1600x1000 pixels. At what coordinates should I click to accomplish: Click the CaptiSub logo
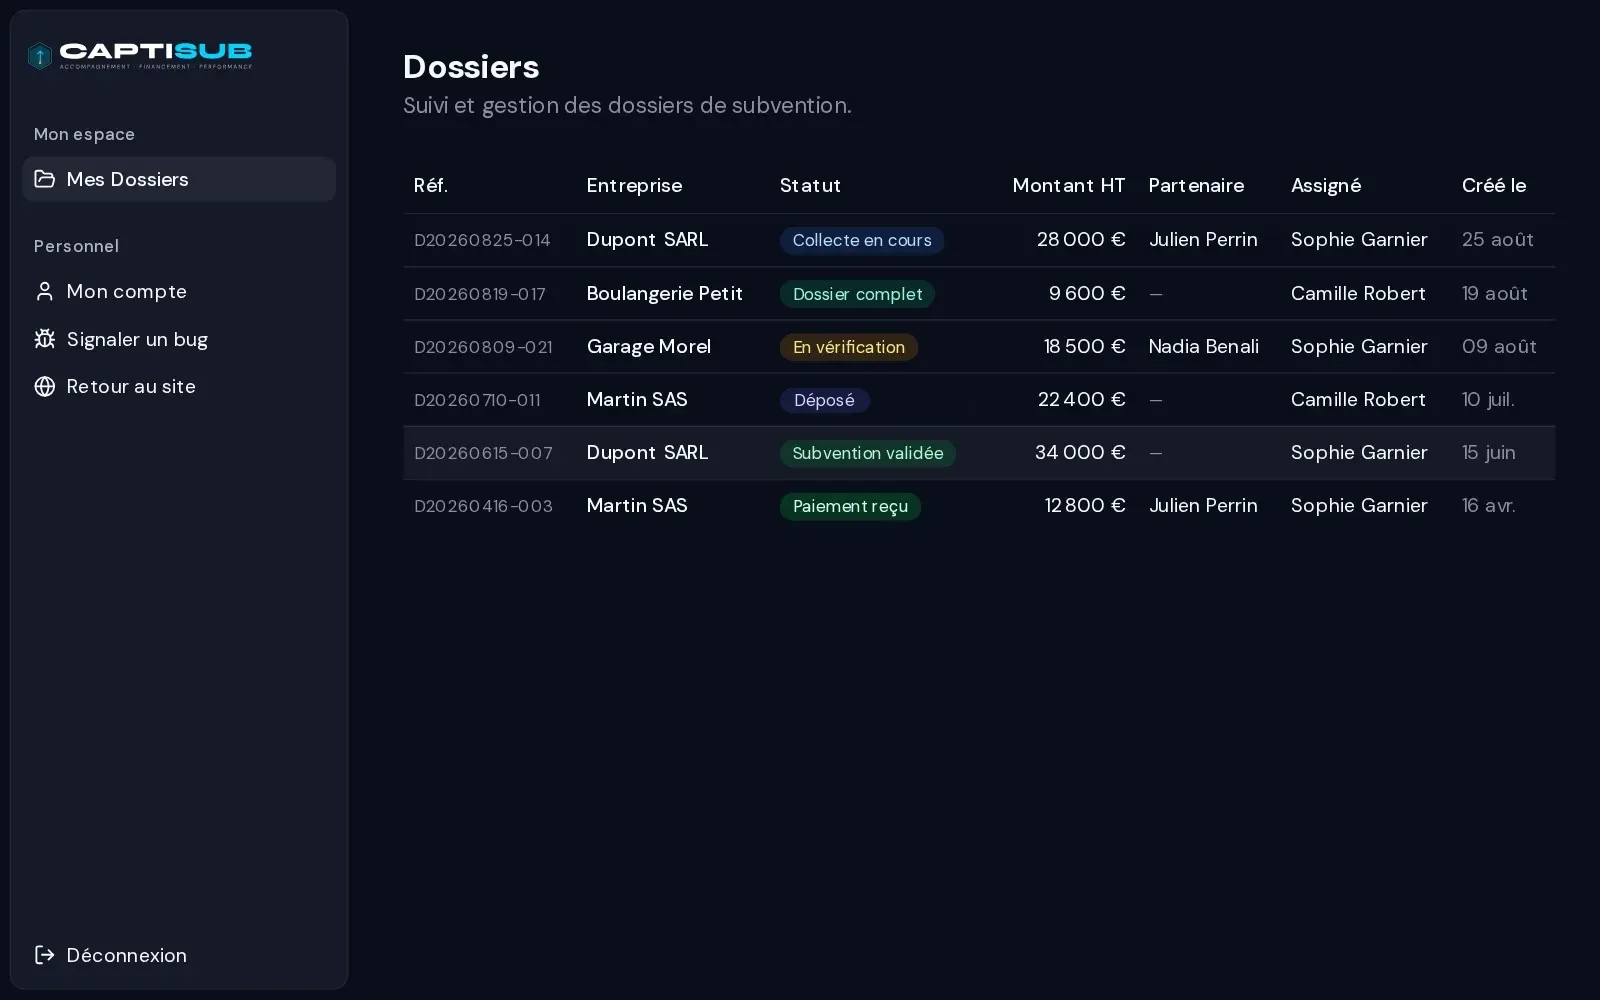pyautogui.click(x=140, y=55)
